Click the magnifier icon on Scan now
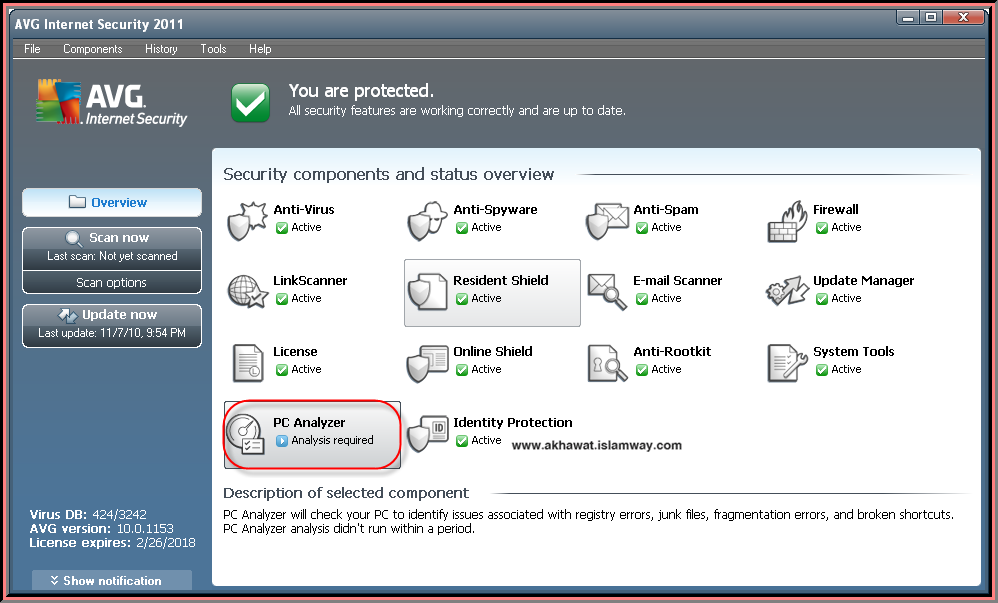The image size is (998, 603). (74, 239)
